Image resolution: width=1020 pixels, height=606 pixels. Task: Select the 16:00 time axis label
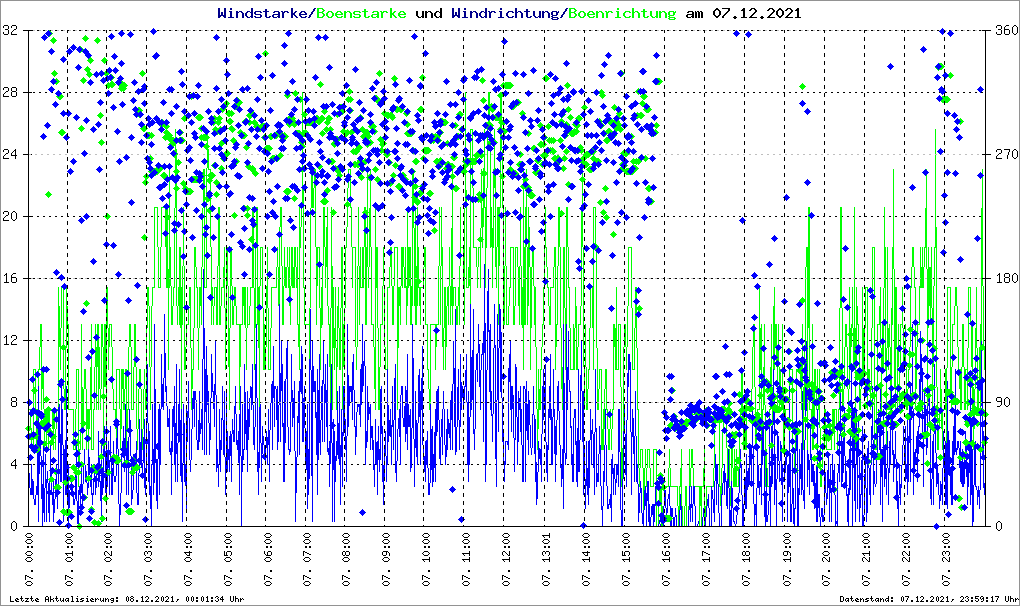pos(666,560)
